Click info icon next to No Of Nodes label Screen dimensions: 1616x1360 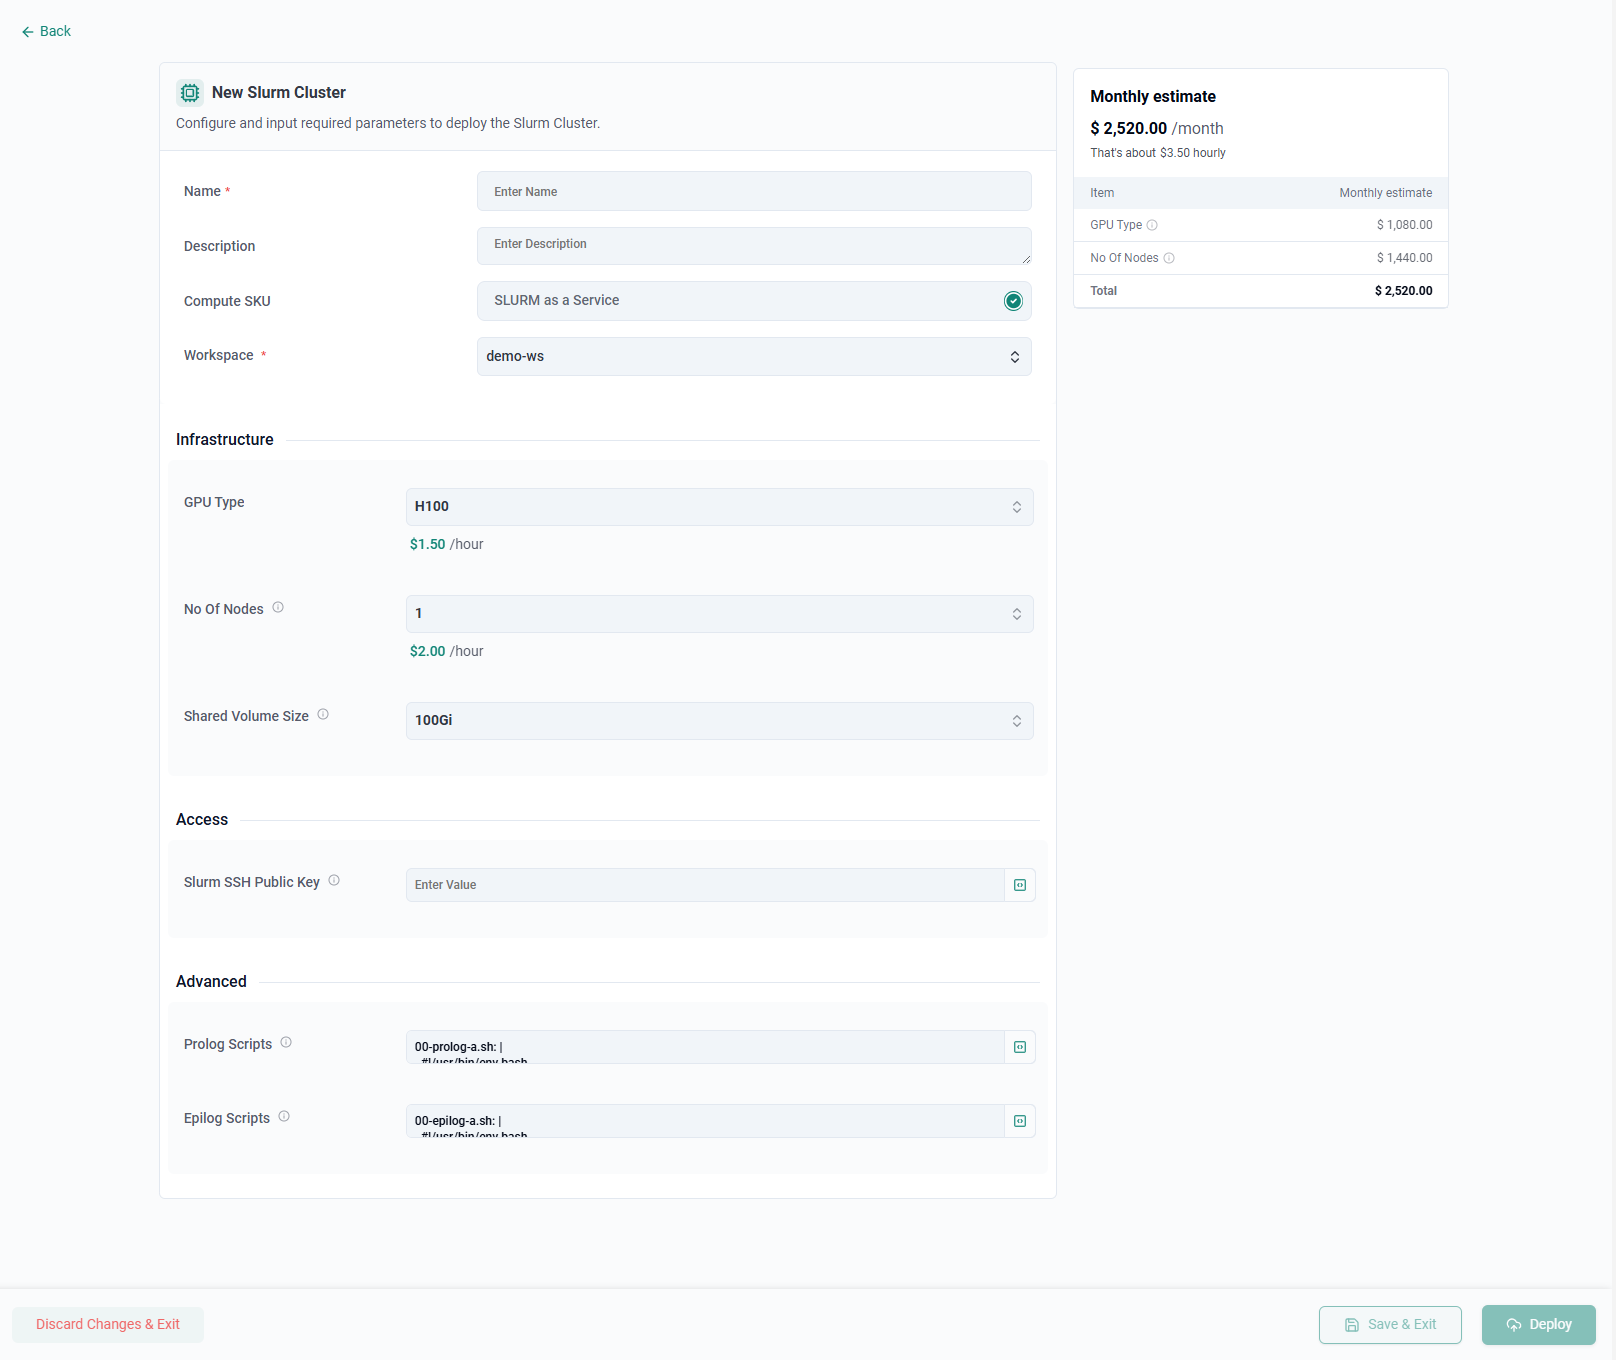(278, 608)
